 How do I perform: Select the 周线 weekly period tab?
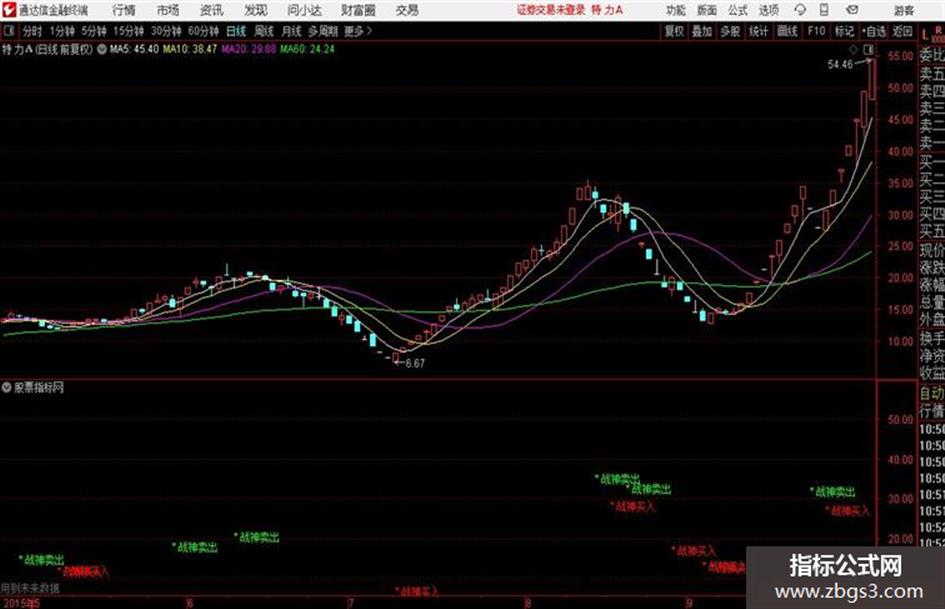click(264, 31)
